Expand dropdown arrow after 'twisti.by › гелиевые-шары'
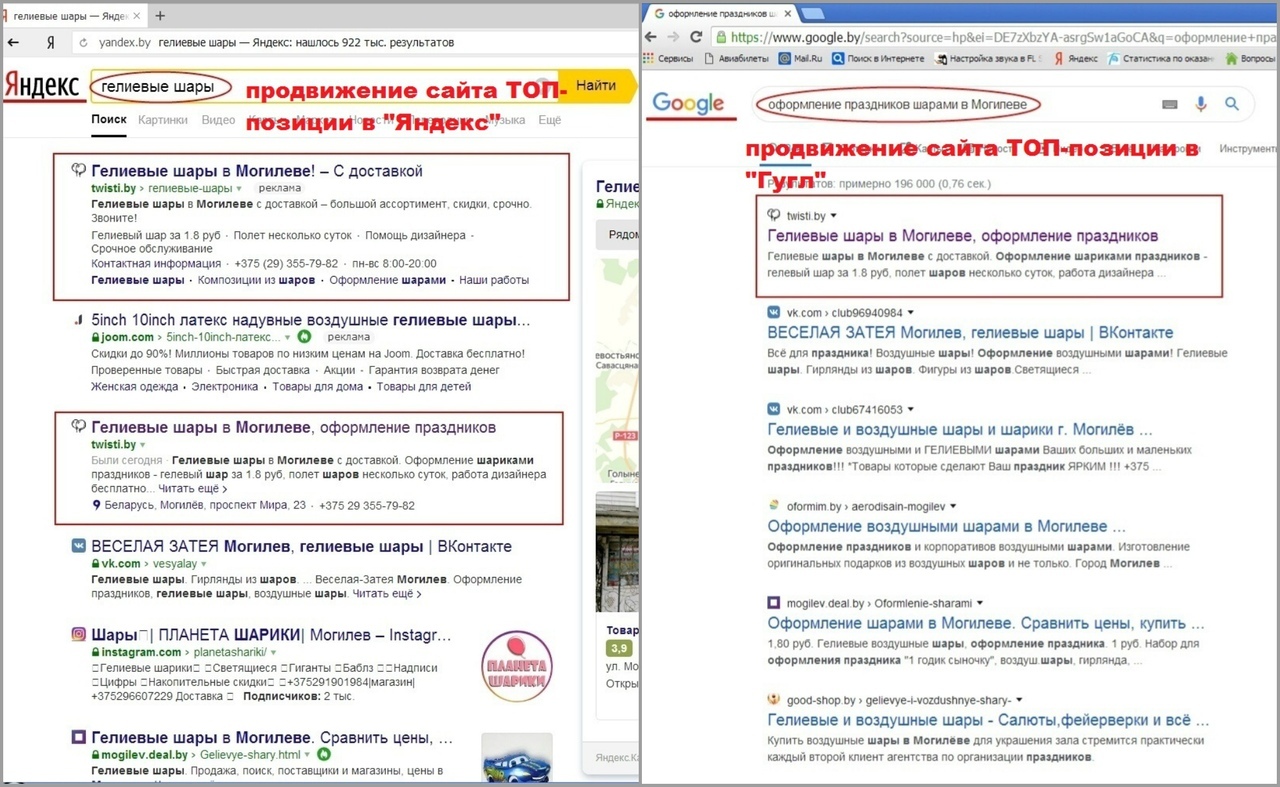 click(x=239, y=188)
